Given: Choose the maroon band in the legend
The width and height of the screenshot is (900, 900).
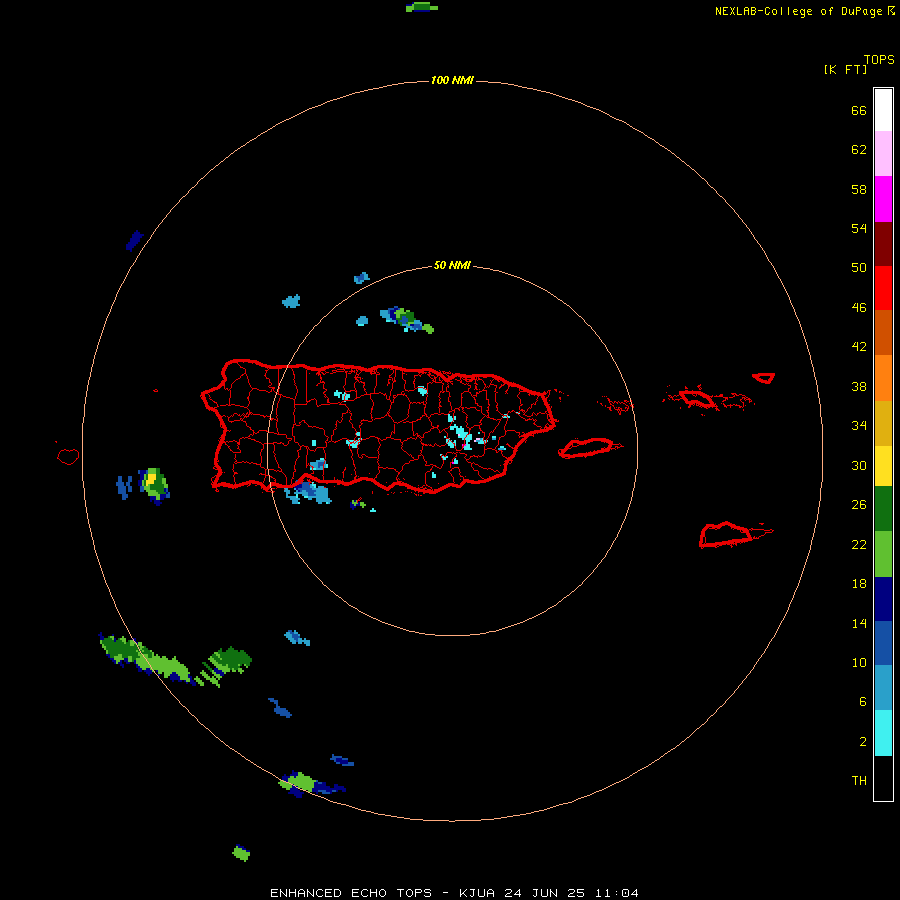Looking at the screenshot, I should [883, 244].
